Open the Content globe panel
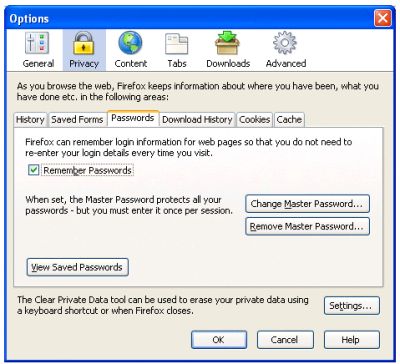 pos(130,50)
